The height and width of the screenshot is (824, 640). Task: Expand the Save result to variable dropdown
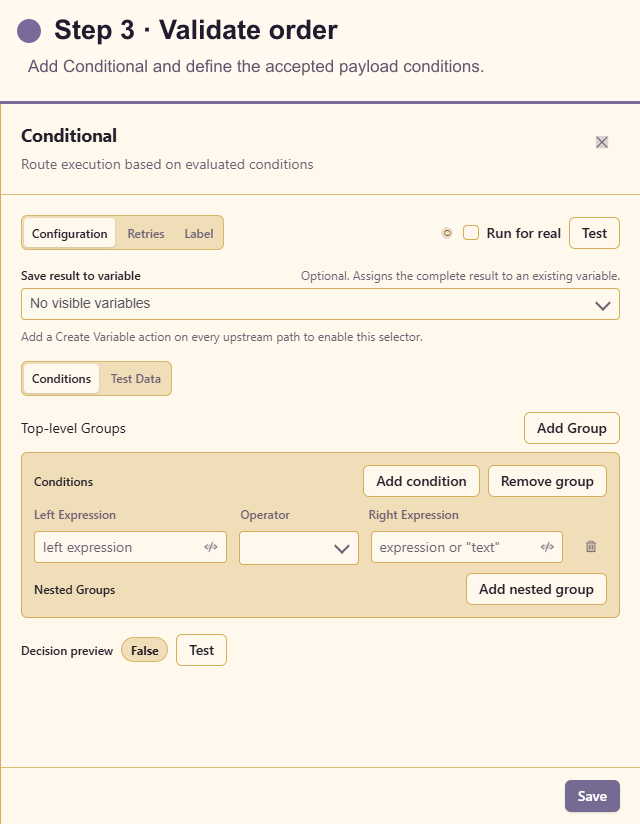click(x=320, y=304)
